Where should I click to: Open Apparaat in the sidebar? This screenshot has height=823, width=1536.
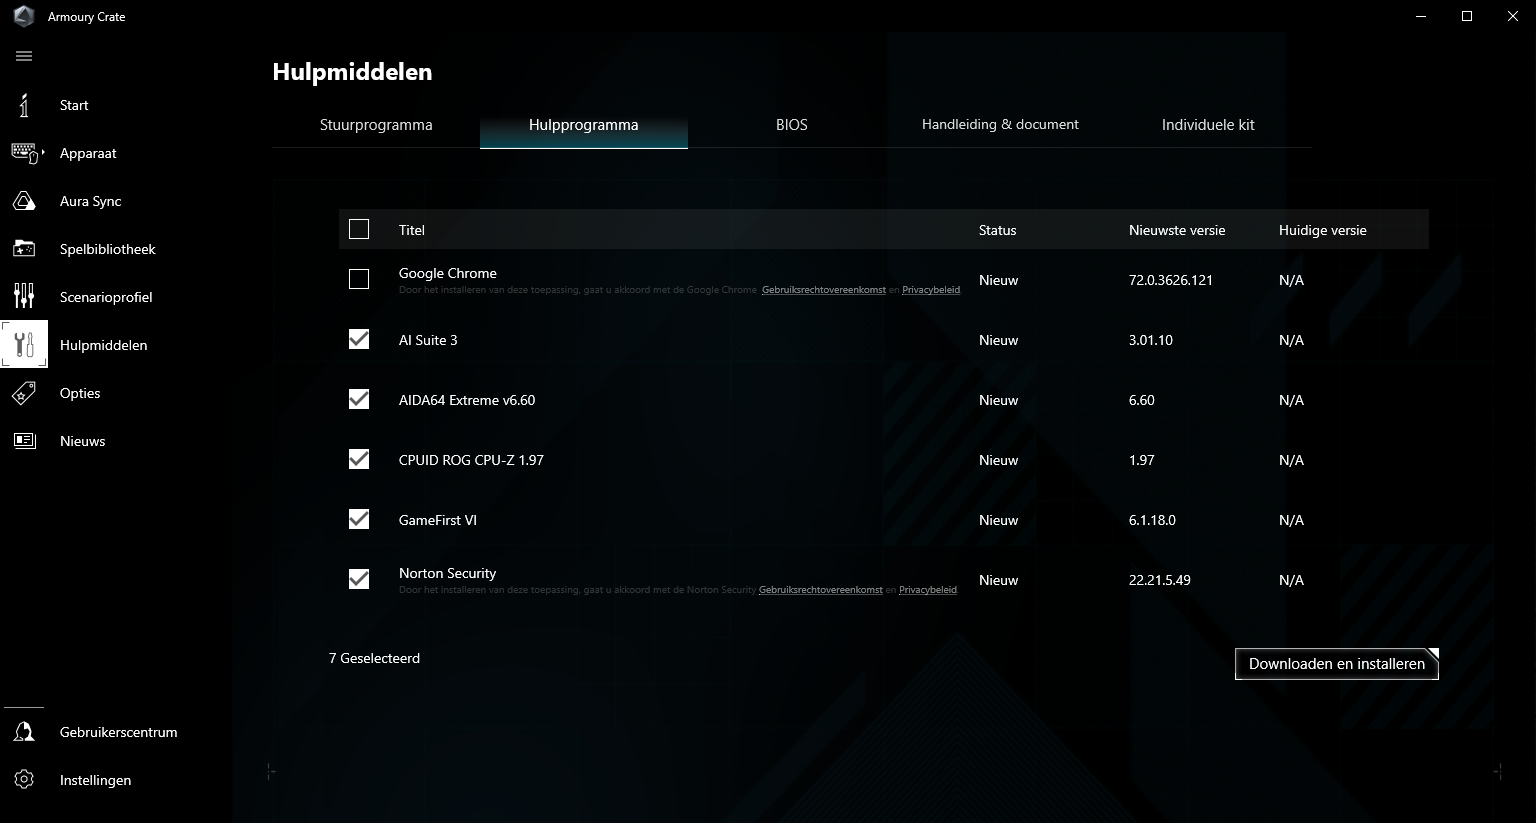(x=88, y=153)
